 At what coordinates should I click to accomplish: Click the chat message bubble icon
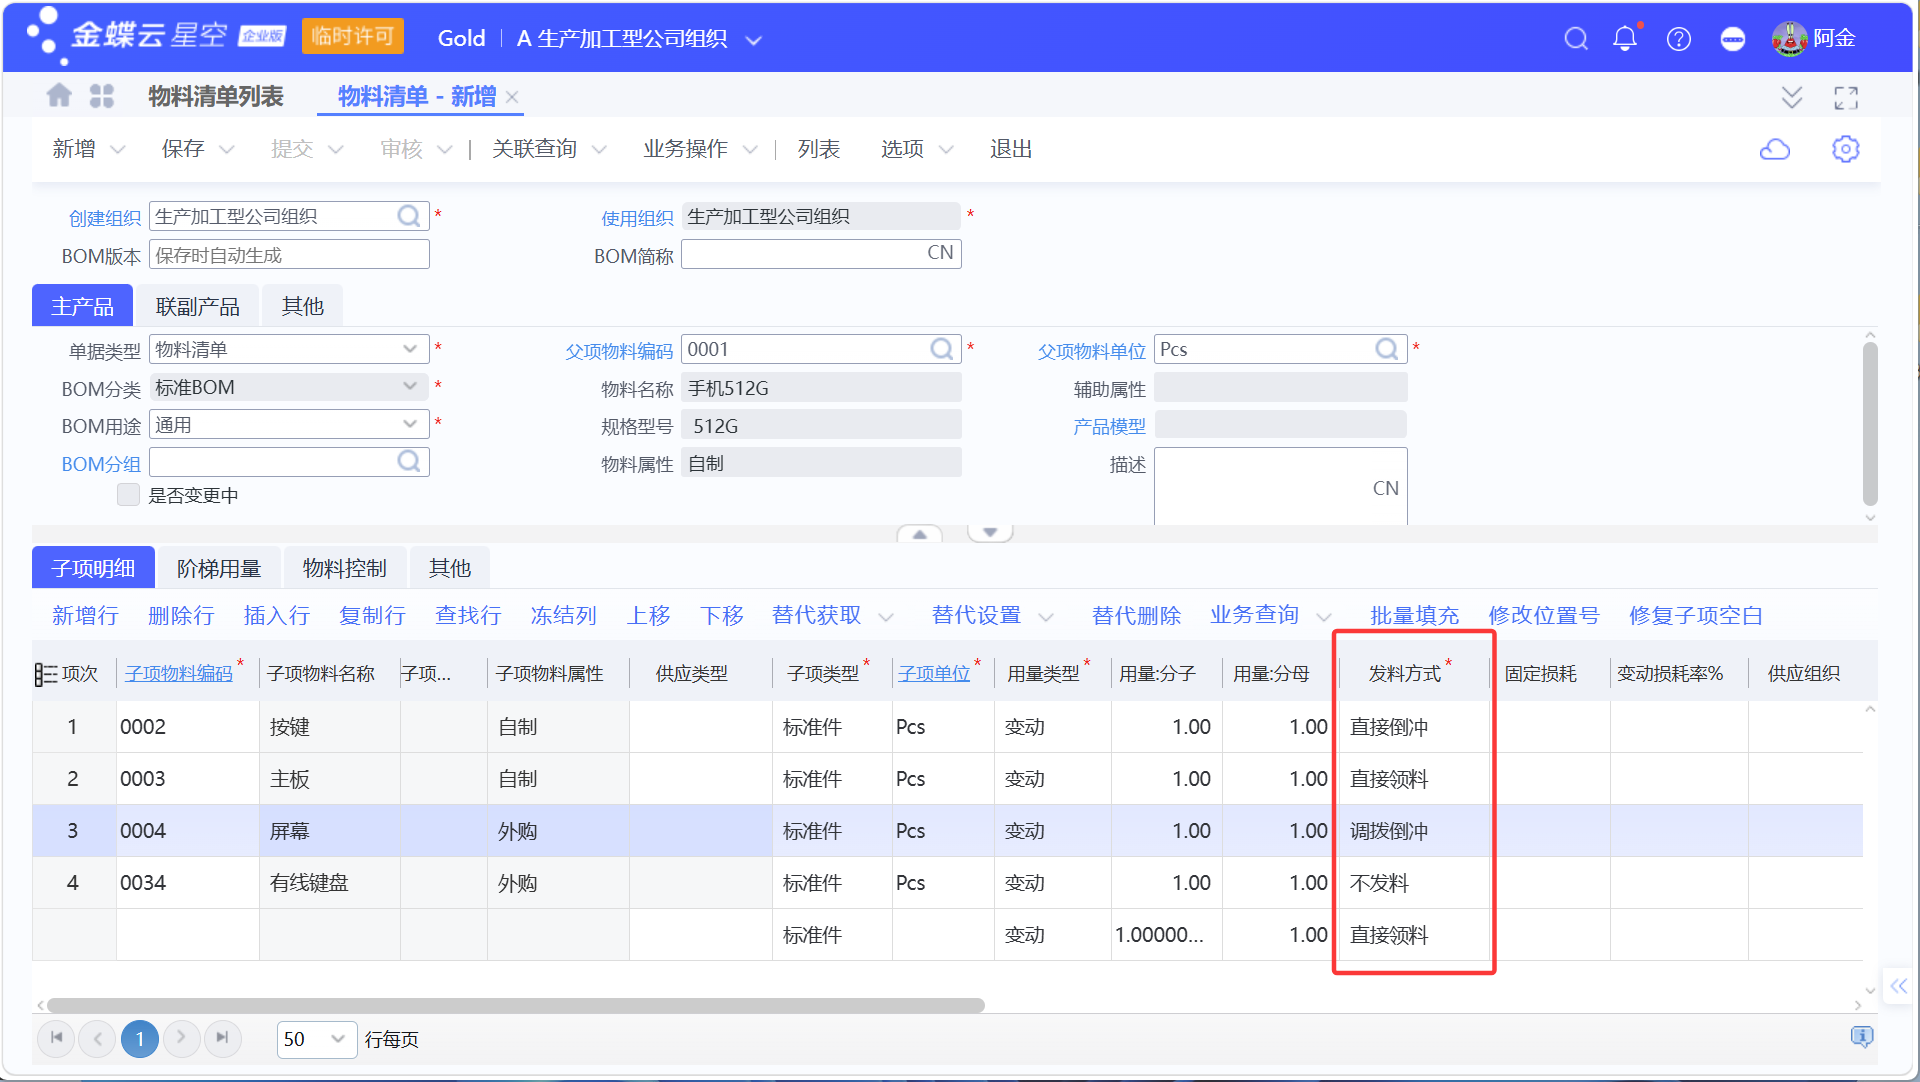tap(1733, 39)
